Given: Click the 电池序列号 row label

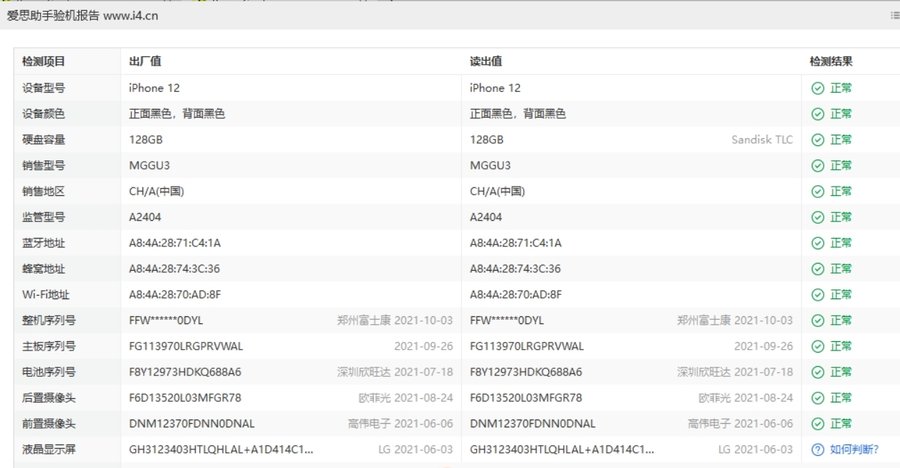Looking at the screenshot, I should point(49,372).
